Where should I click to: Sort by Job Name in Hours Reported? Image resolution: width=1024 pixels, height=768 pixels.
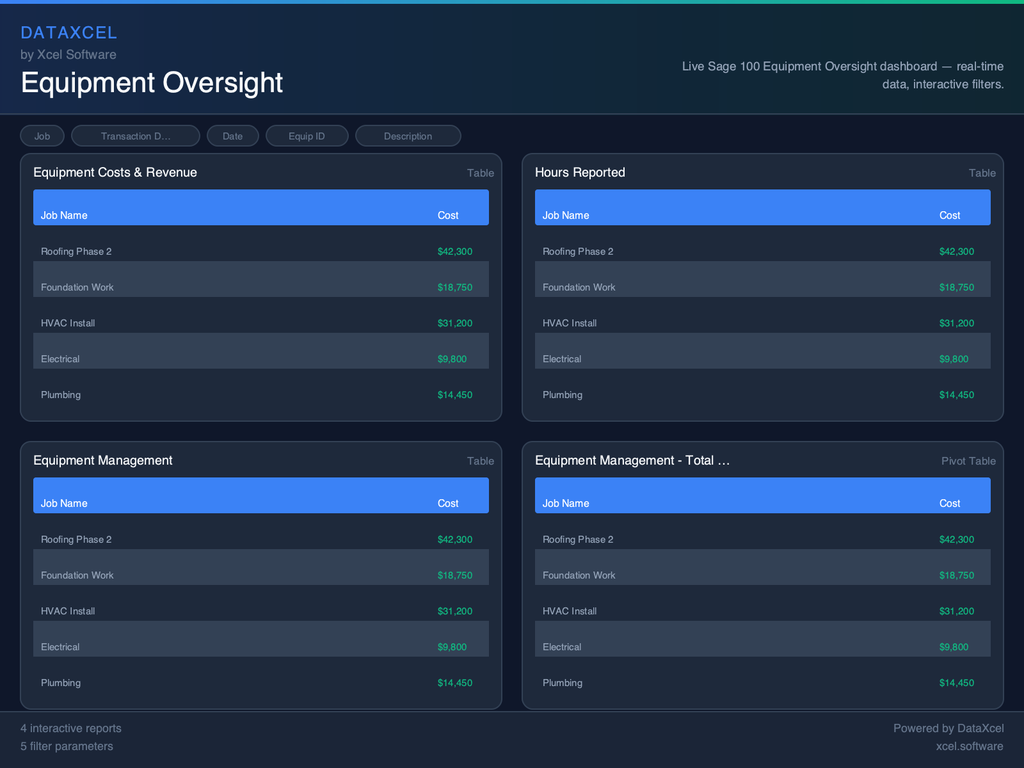tap(565, 214)
